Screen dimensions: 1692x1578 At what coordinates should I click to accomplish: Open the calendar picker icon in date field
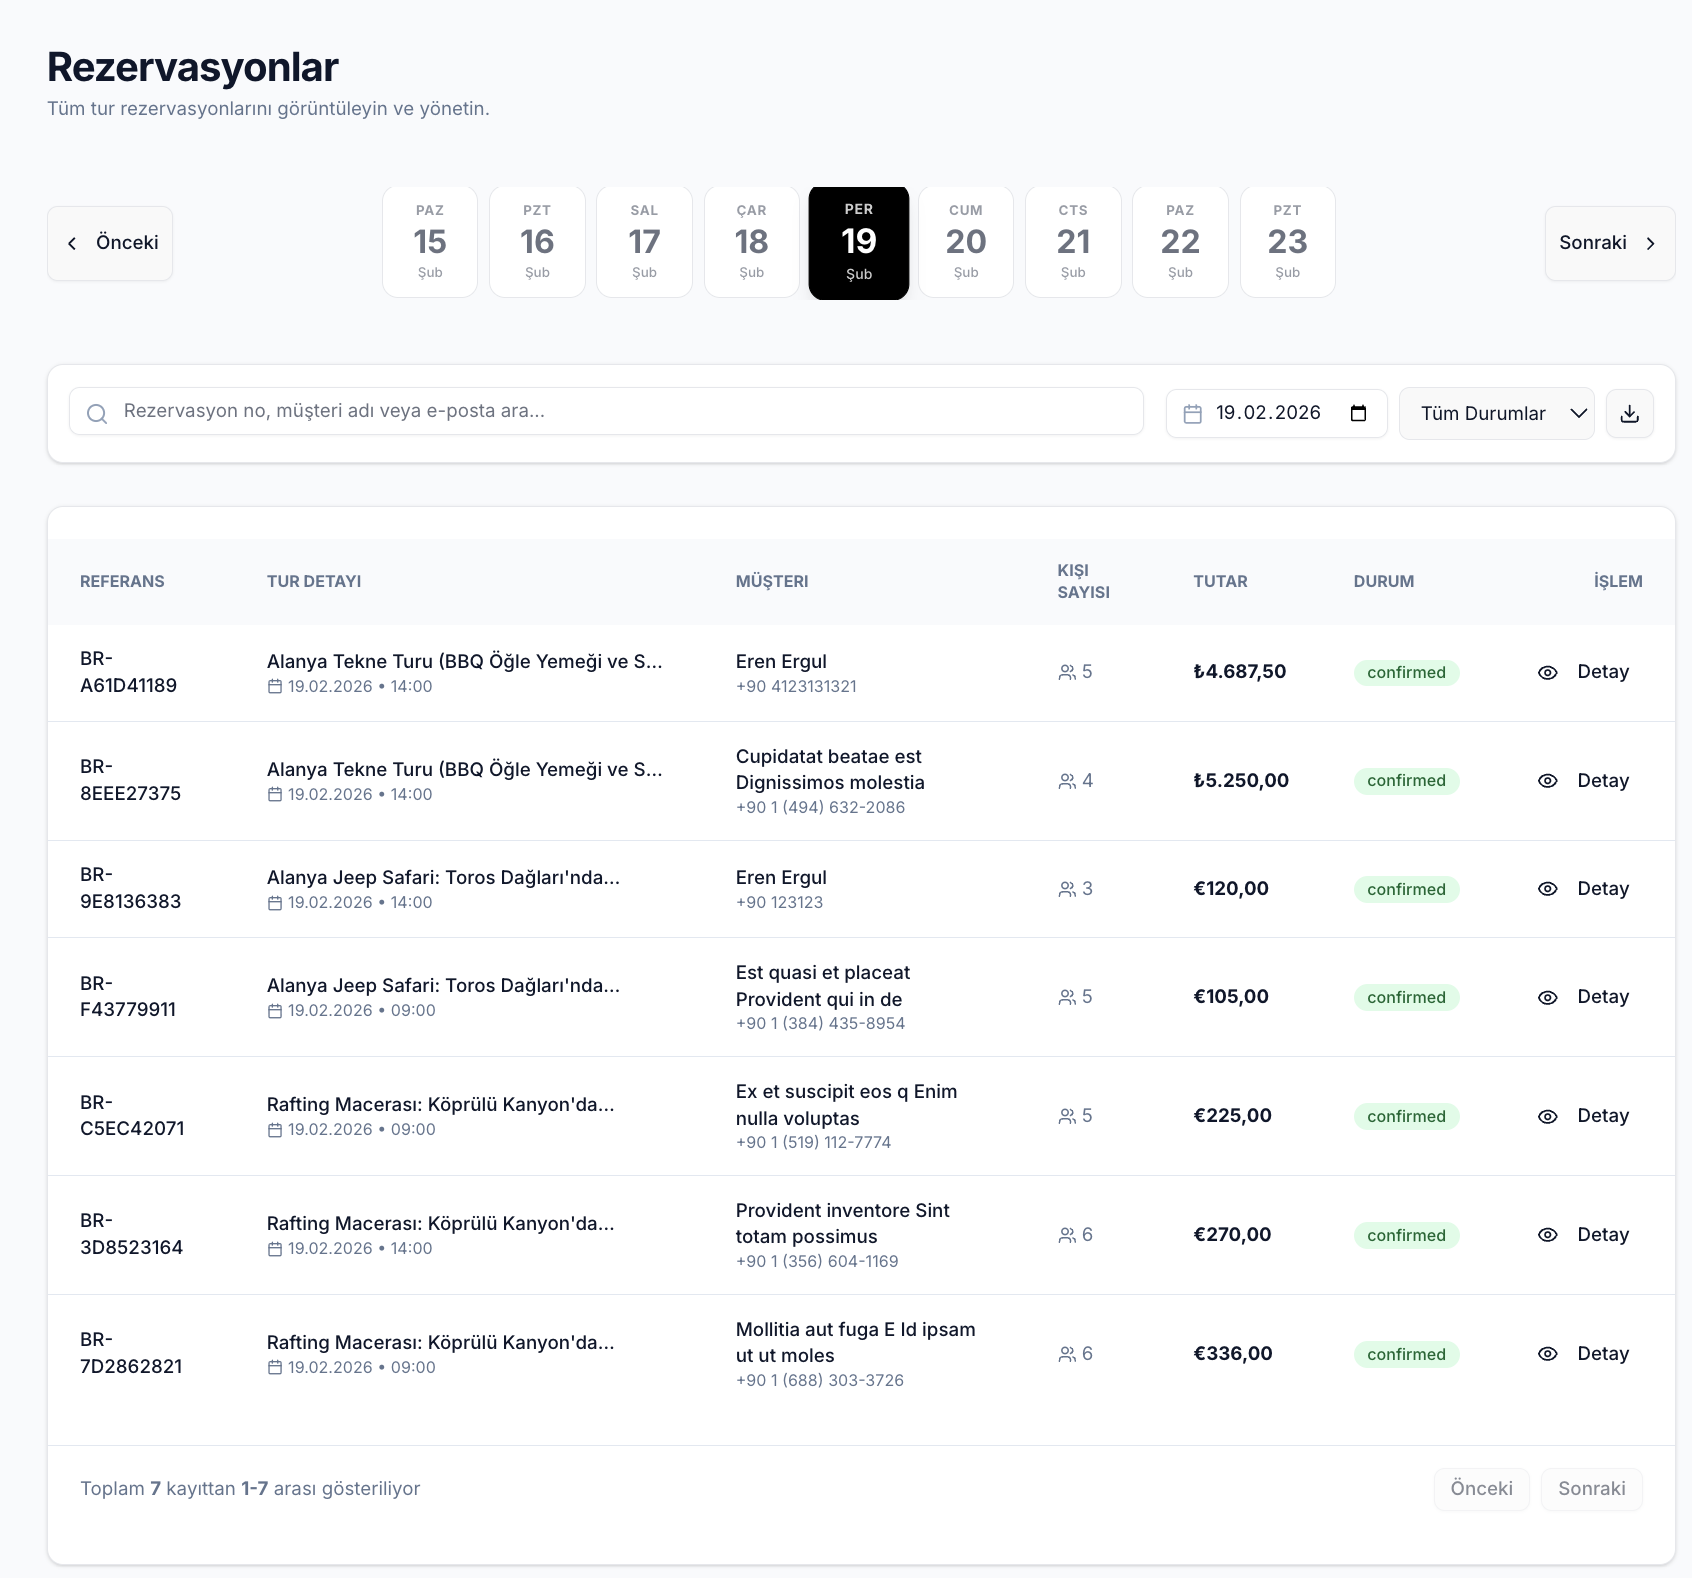coord(1358,413)
